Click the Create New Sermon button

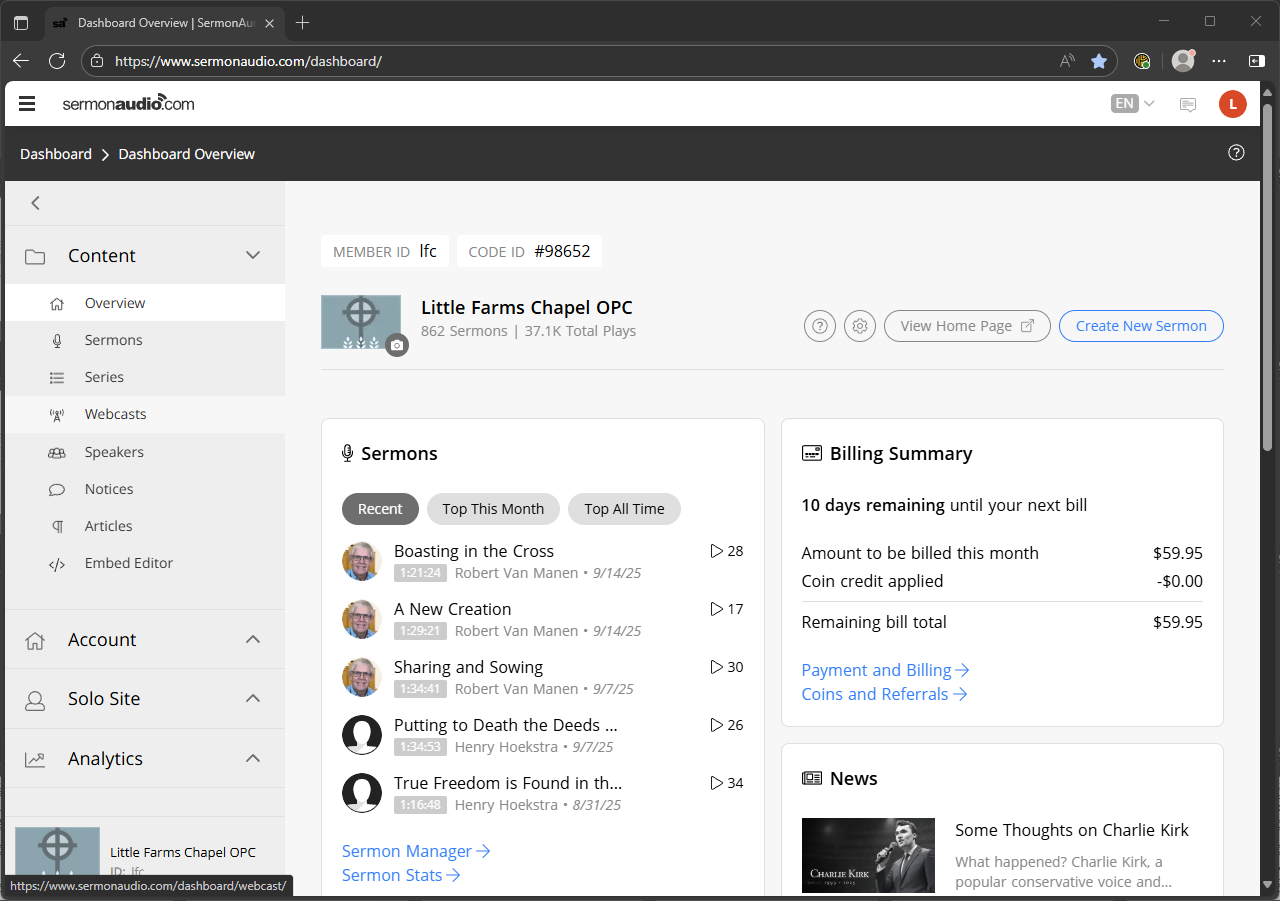pos(1140,326)
